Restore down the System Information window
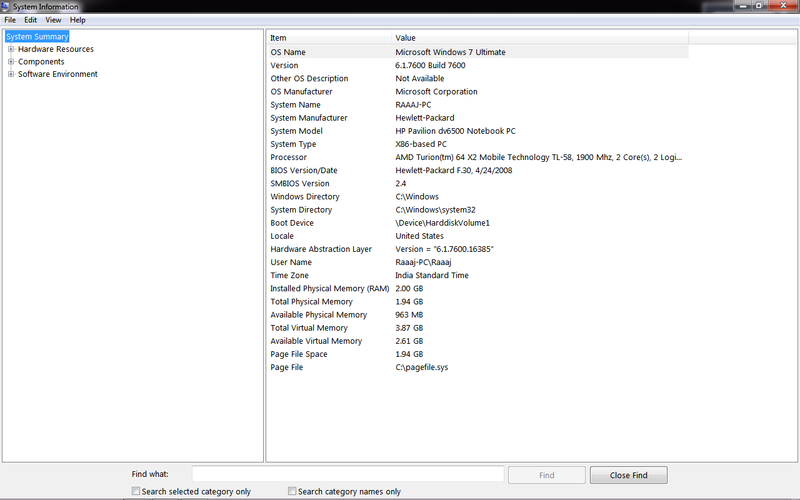Image resolution: width=800 pixels, height=500 pixels. coord(759,6)
